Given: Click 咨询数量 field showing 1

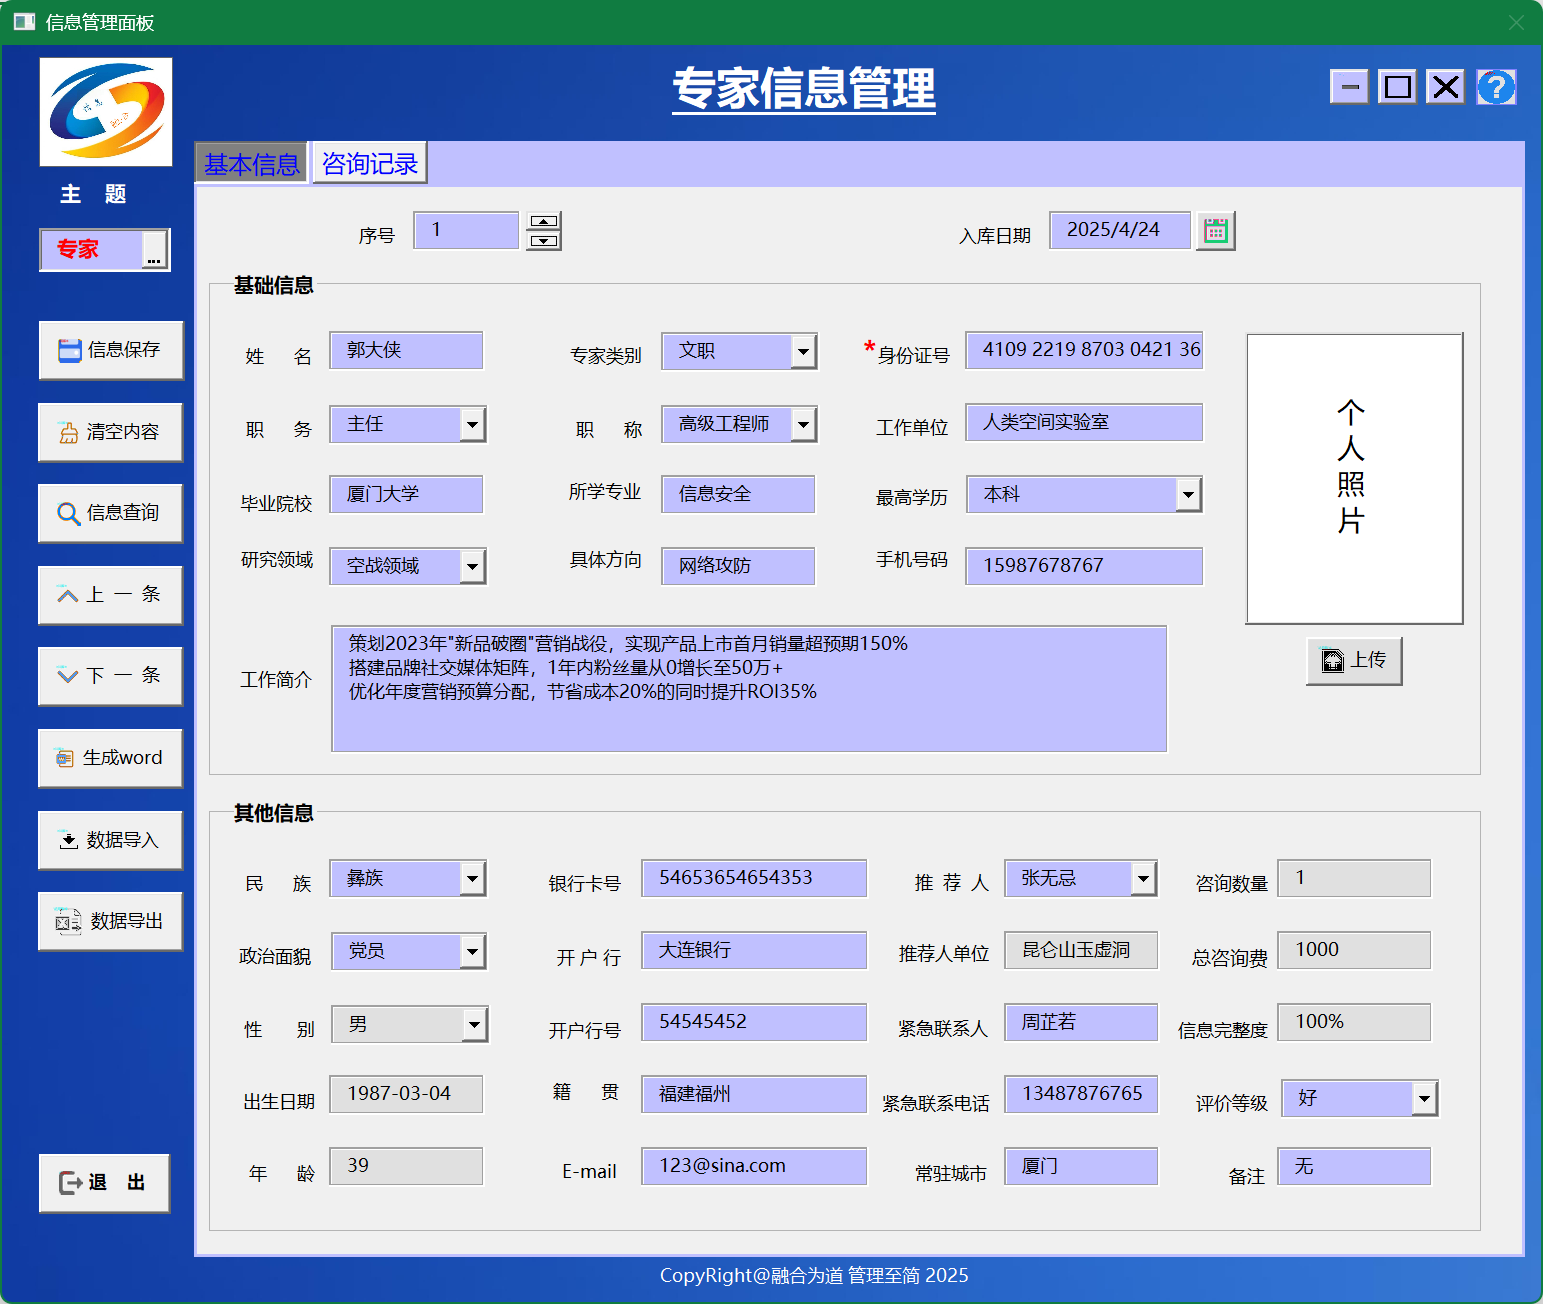Looking at the screenshot, I should tap(1354, 878).
